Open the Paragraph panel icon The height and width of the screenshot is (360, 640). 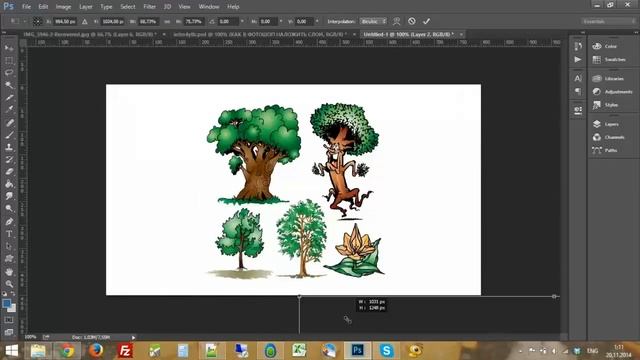tap(578, 91)
